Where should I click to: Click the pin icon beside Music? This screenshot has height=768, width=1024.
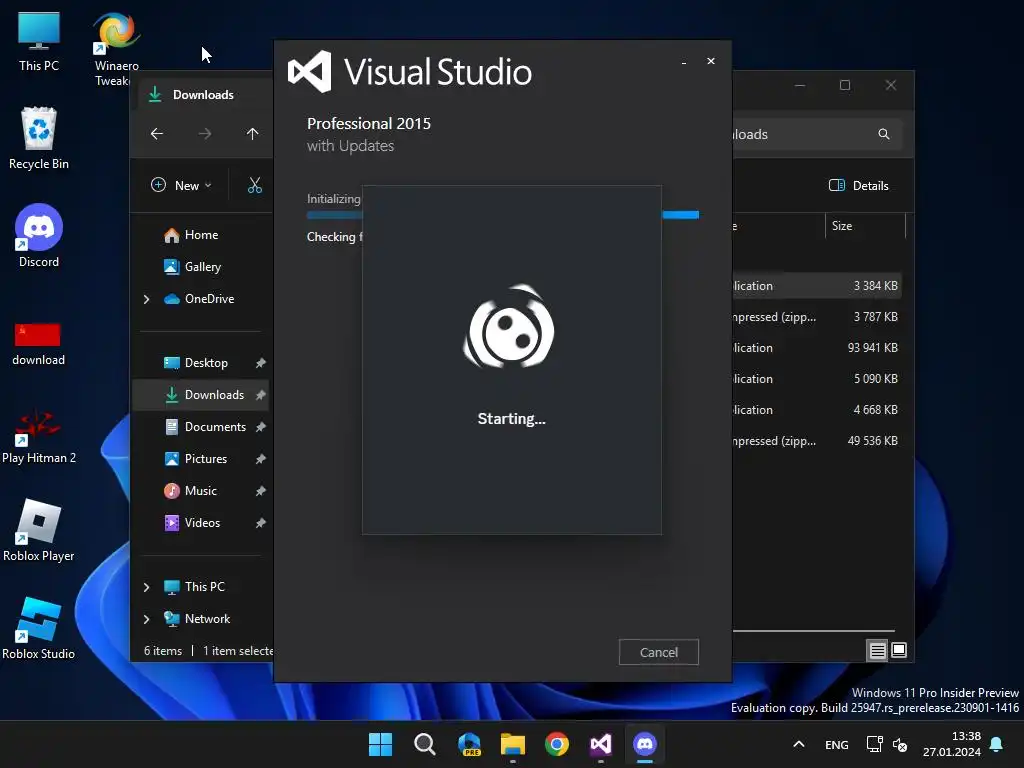point(261,491)
